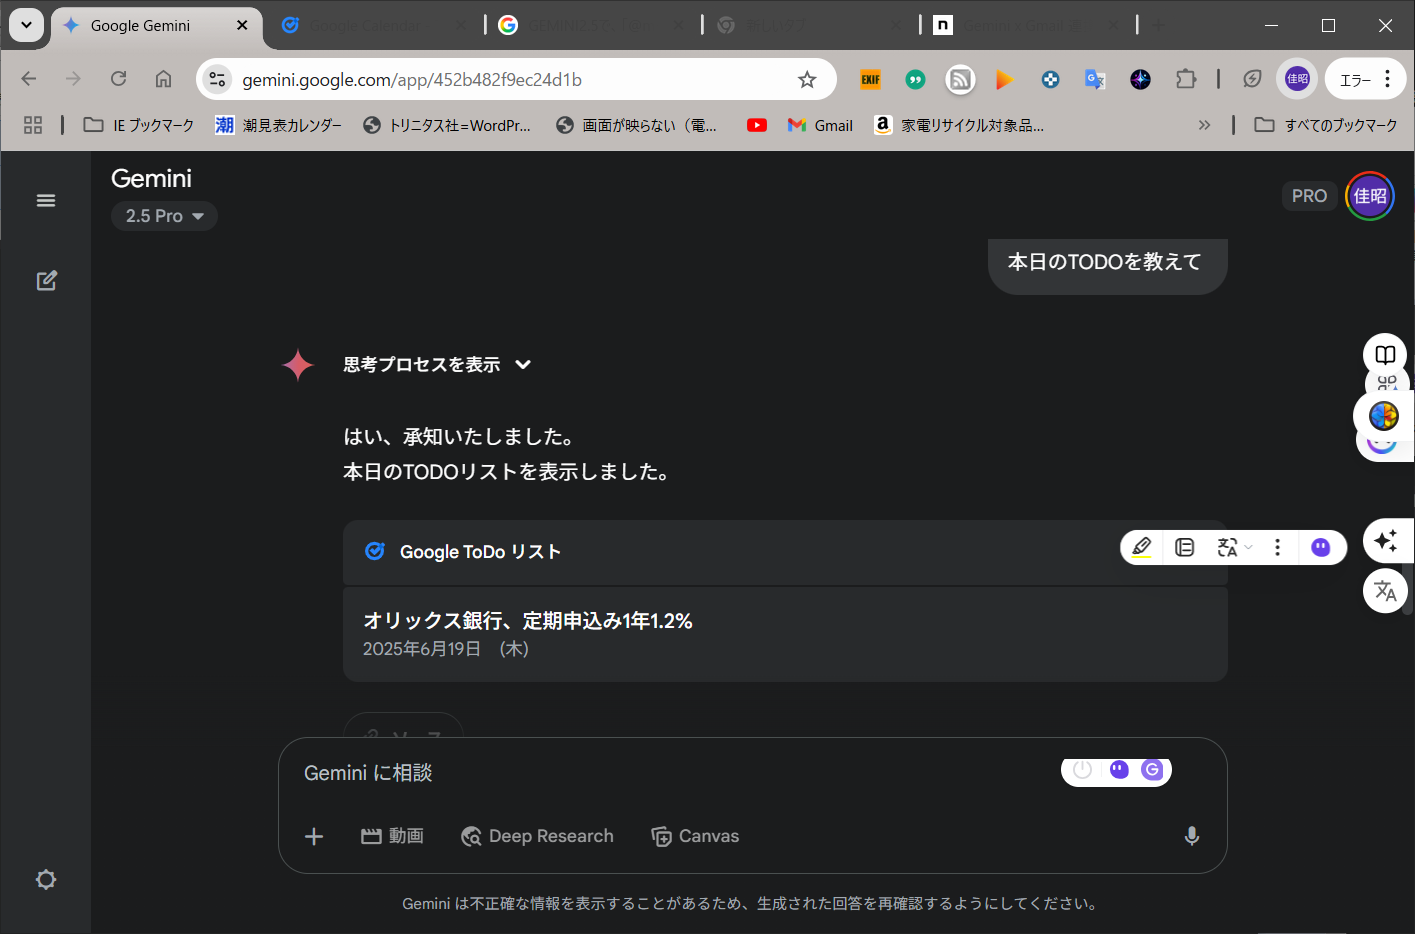The width and height of the screenshot is (1415, 934).
Task: Open the 佳昭 Google account avatar in Gemini
Action: pyautogui.click(x=1370, y=196)
